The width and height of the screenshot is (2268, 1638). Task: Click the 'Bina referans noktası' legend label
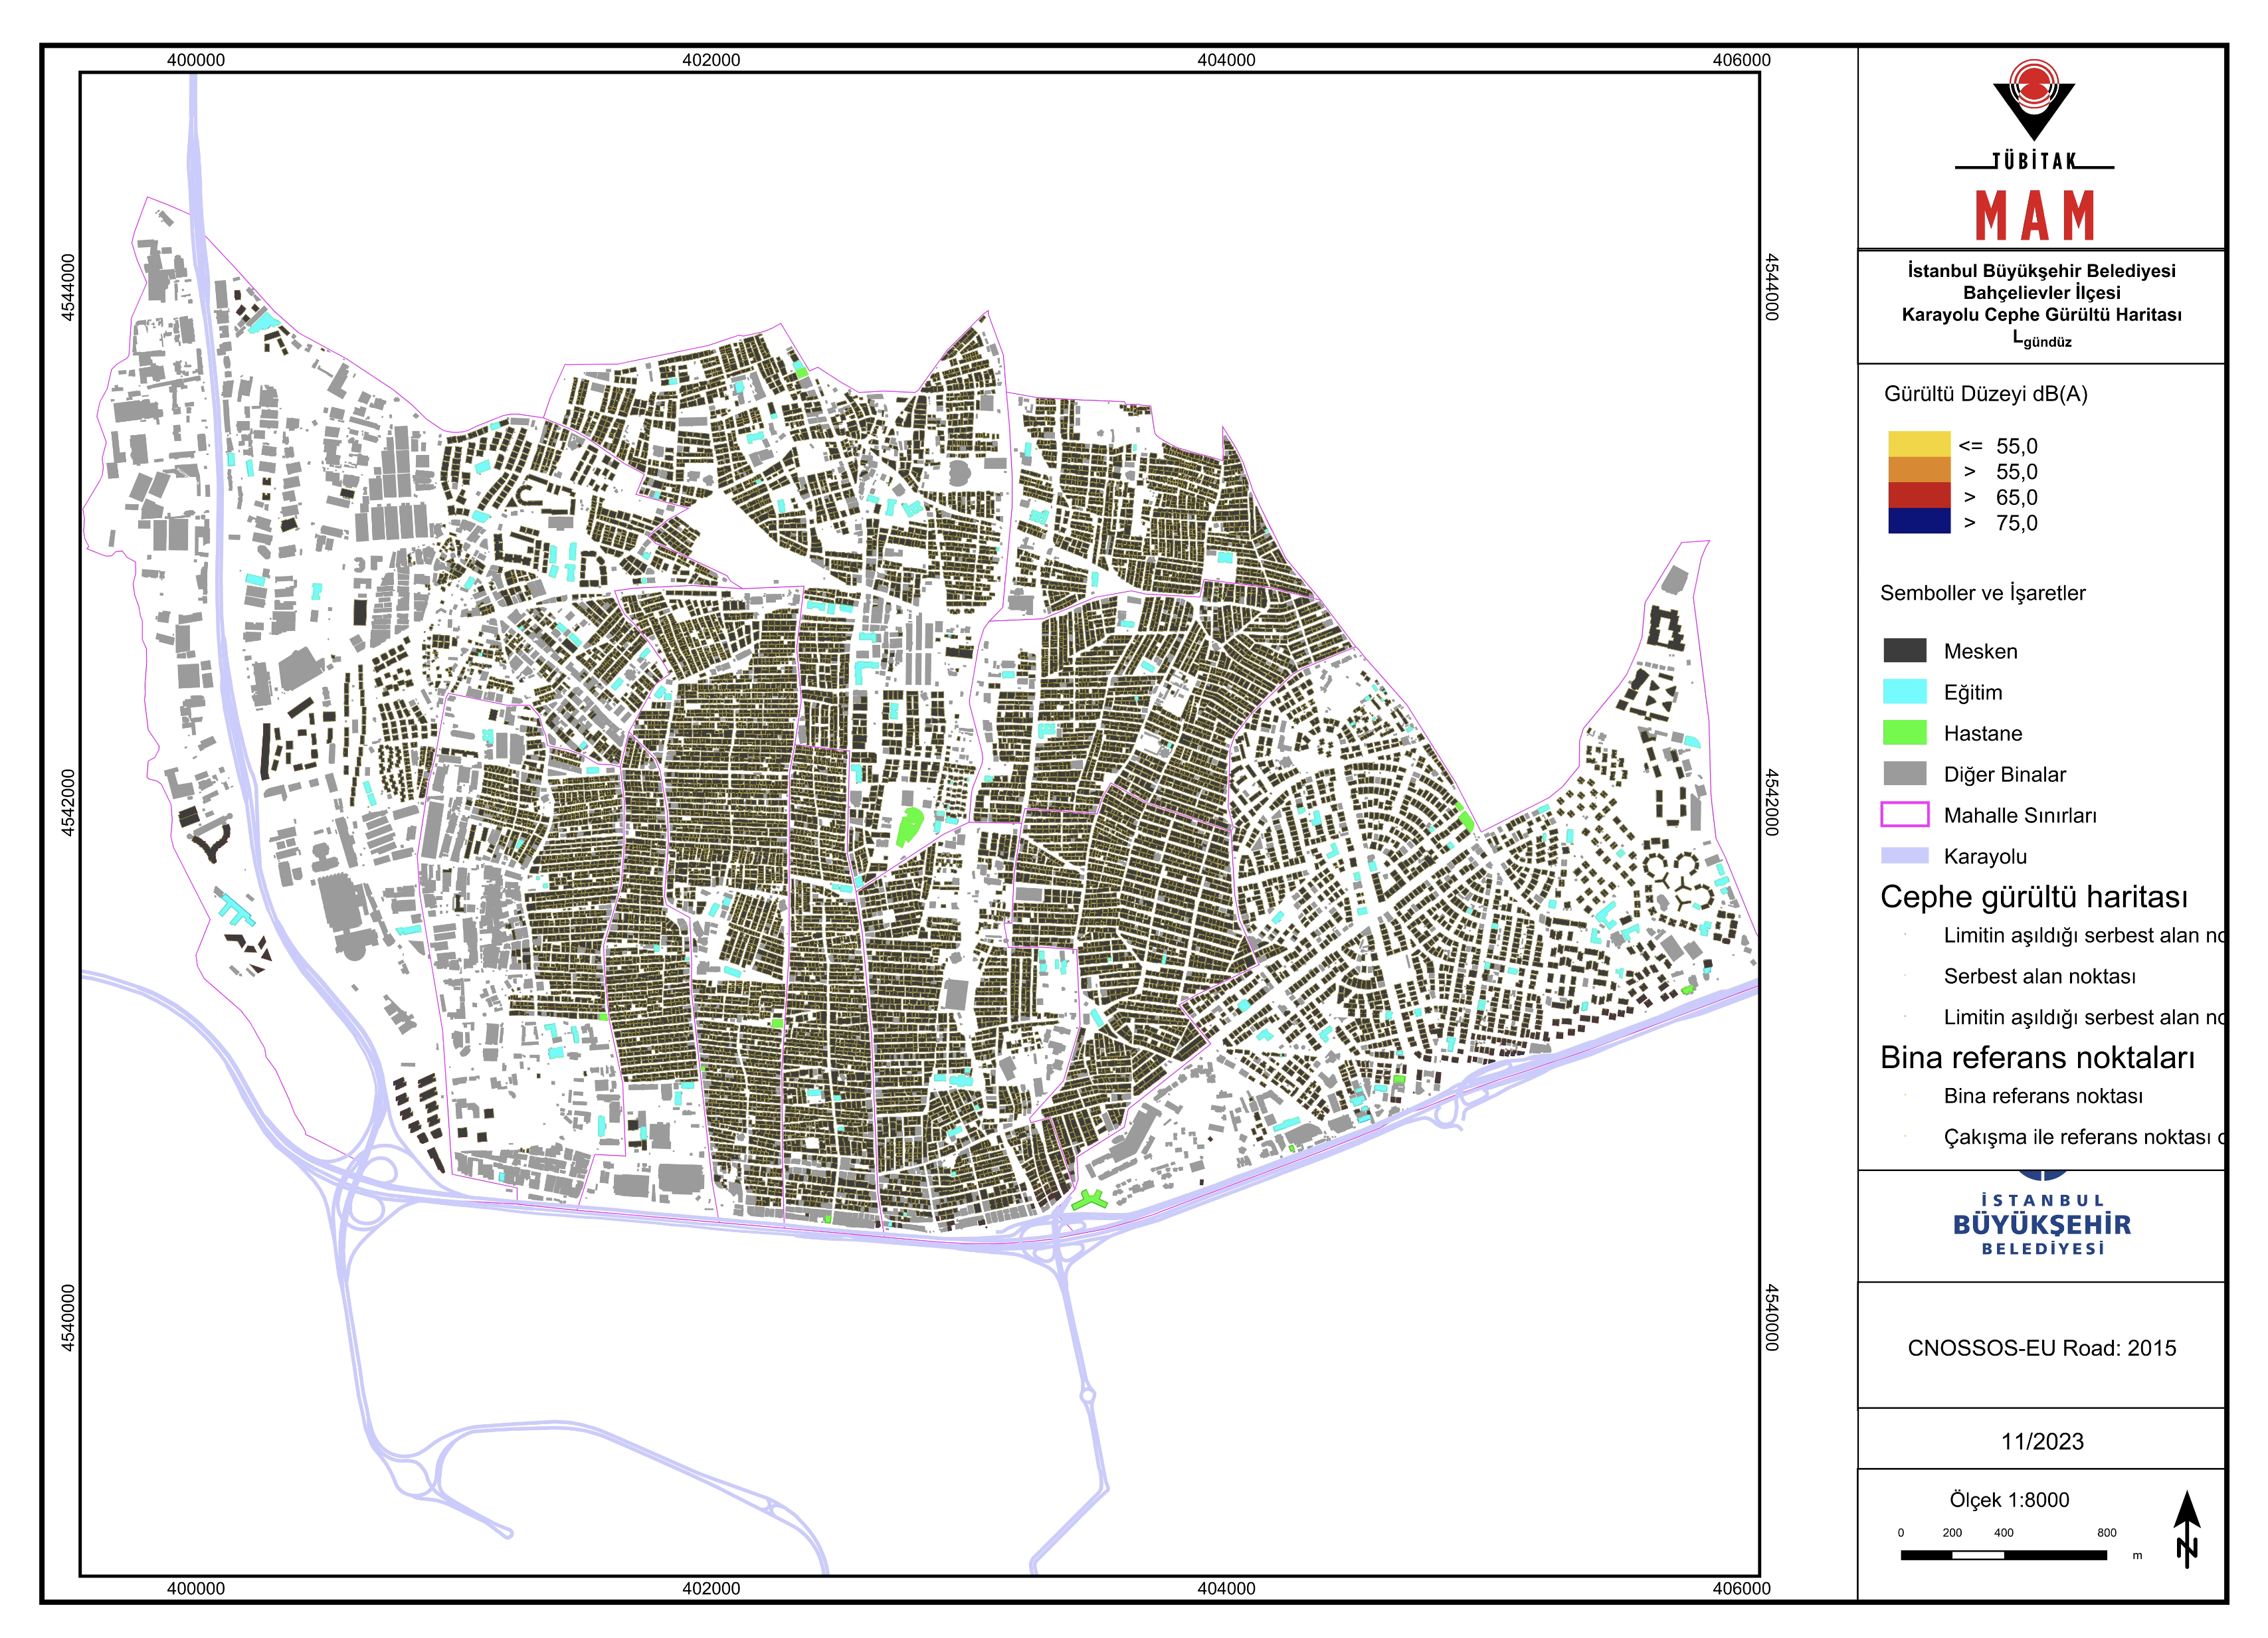click(2043, 1097)
